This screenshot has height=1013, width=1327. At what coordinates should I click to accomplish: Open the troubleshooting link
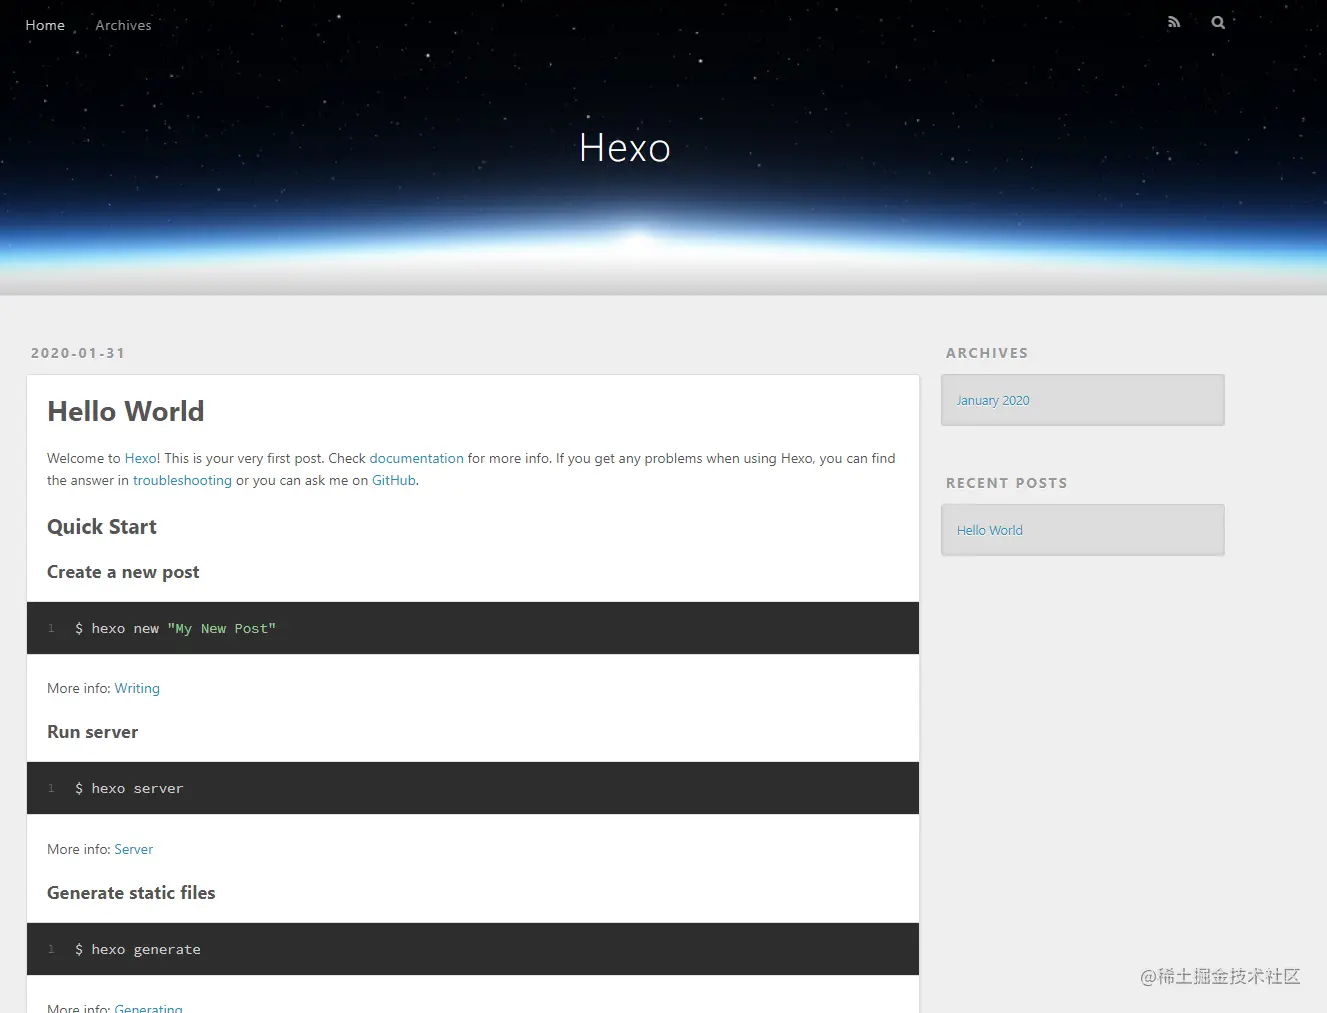[182, 480]
